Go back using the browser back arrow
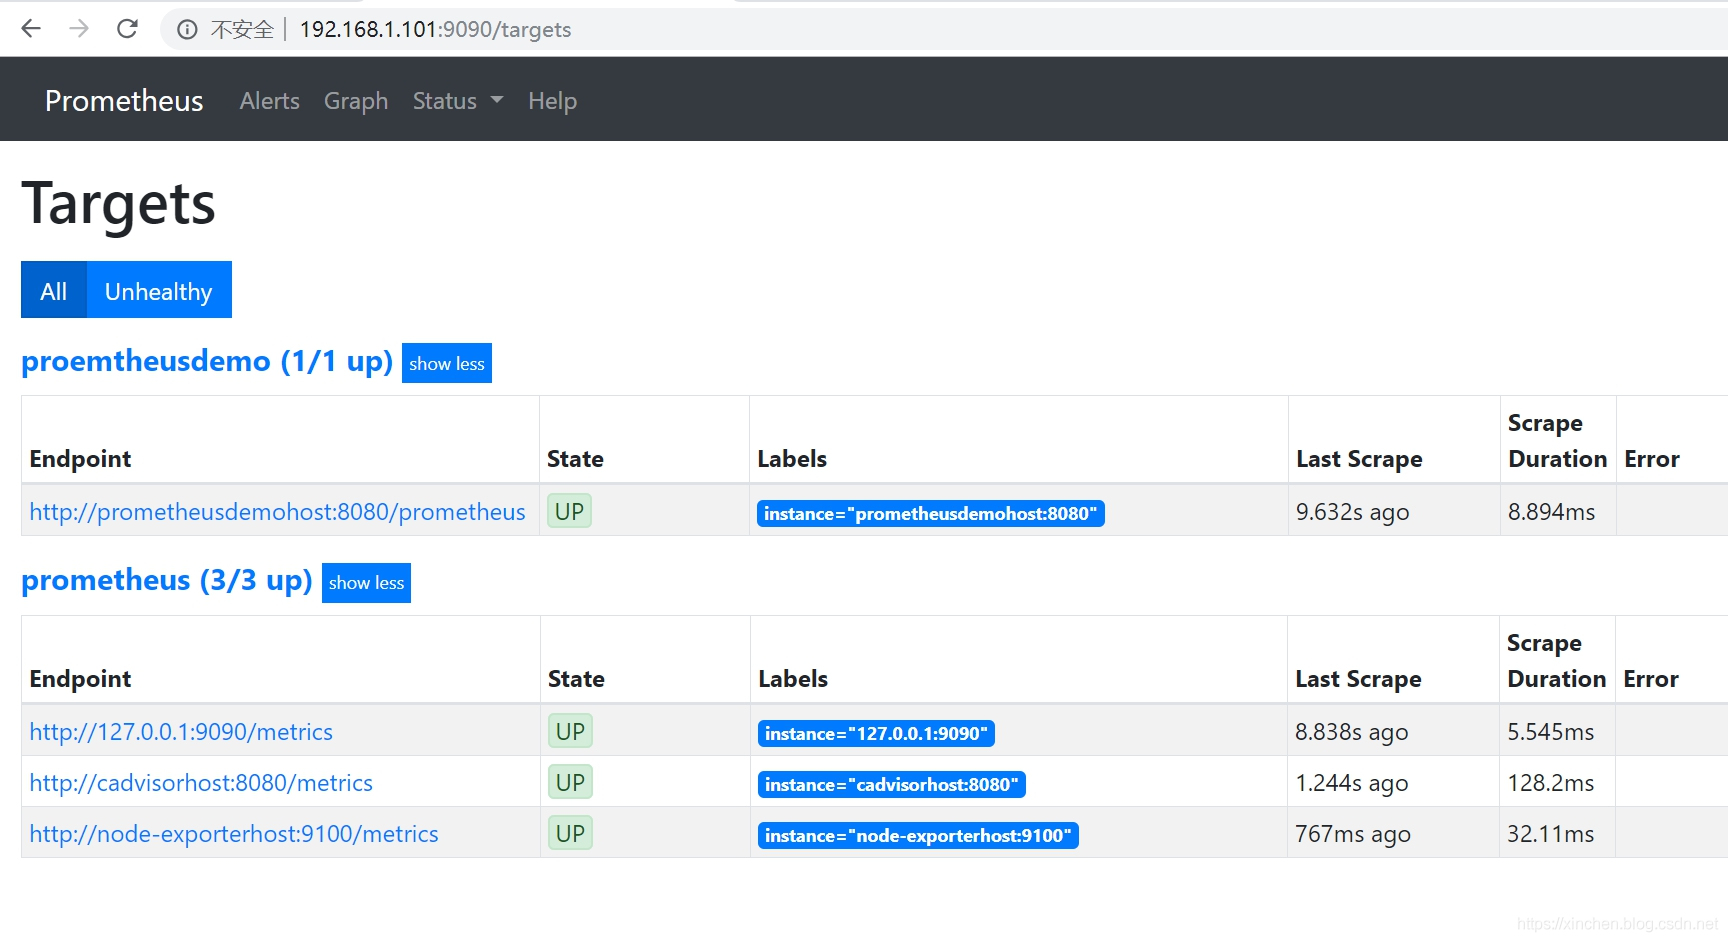The width and height of the screenshot is (1728, 942). [x=31, y=29]
